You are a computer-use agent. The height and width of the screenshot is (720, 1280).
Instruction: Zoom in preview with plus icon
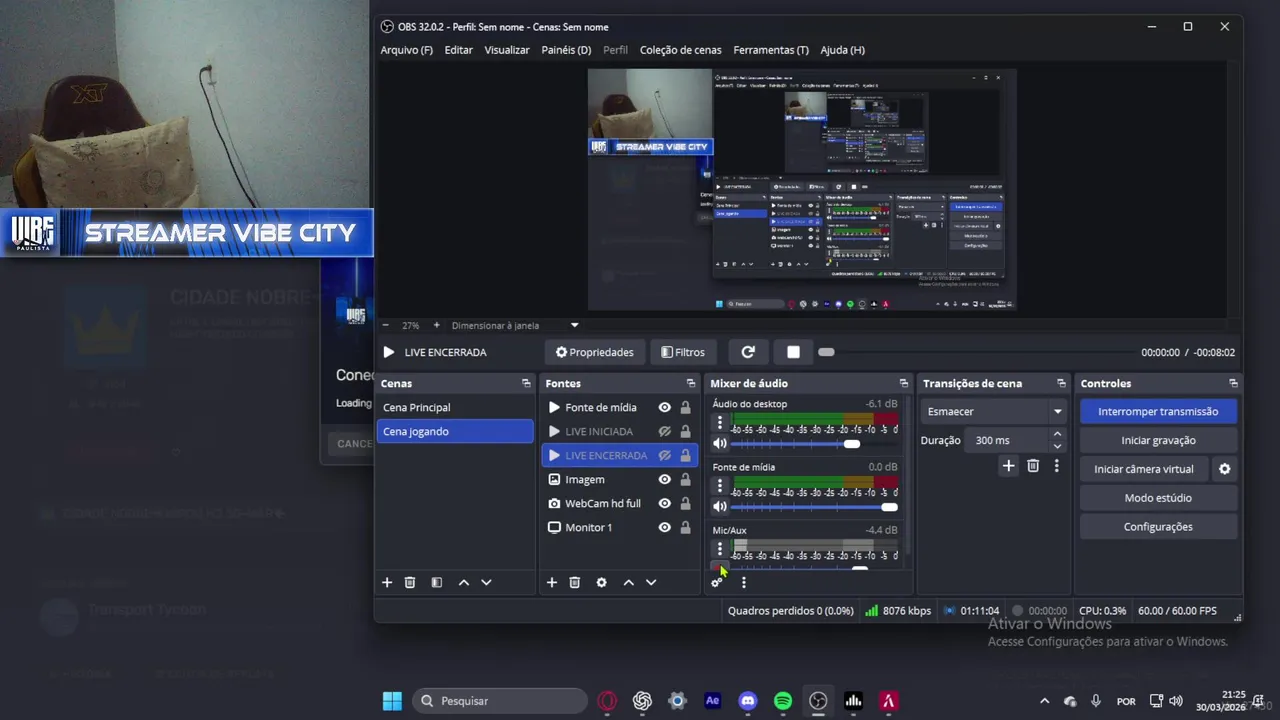tap(436, 325)
